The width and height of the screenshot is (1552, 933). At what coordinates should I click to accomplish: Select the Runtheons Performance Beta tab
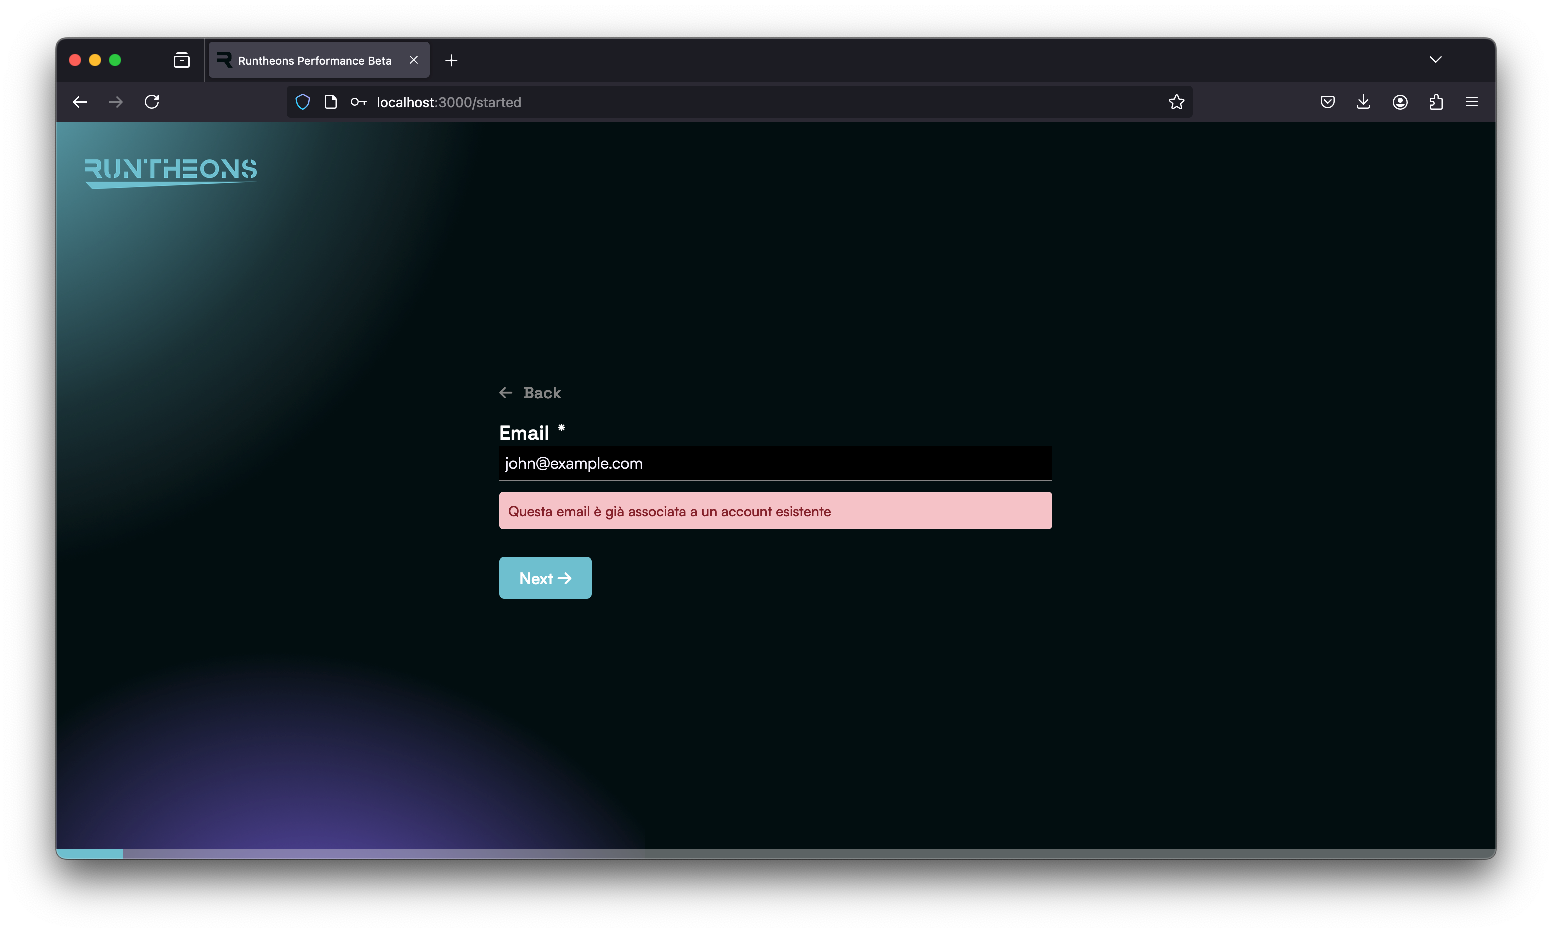[x=319, y=60]
